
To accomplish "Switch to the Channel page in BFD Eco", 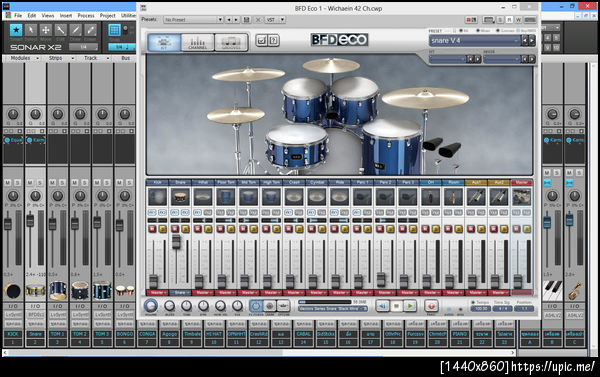I will [x=197, y=42].
